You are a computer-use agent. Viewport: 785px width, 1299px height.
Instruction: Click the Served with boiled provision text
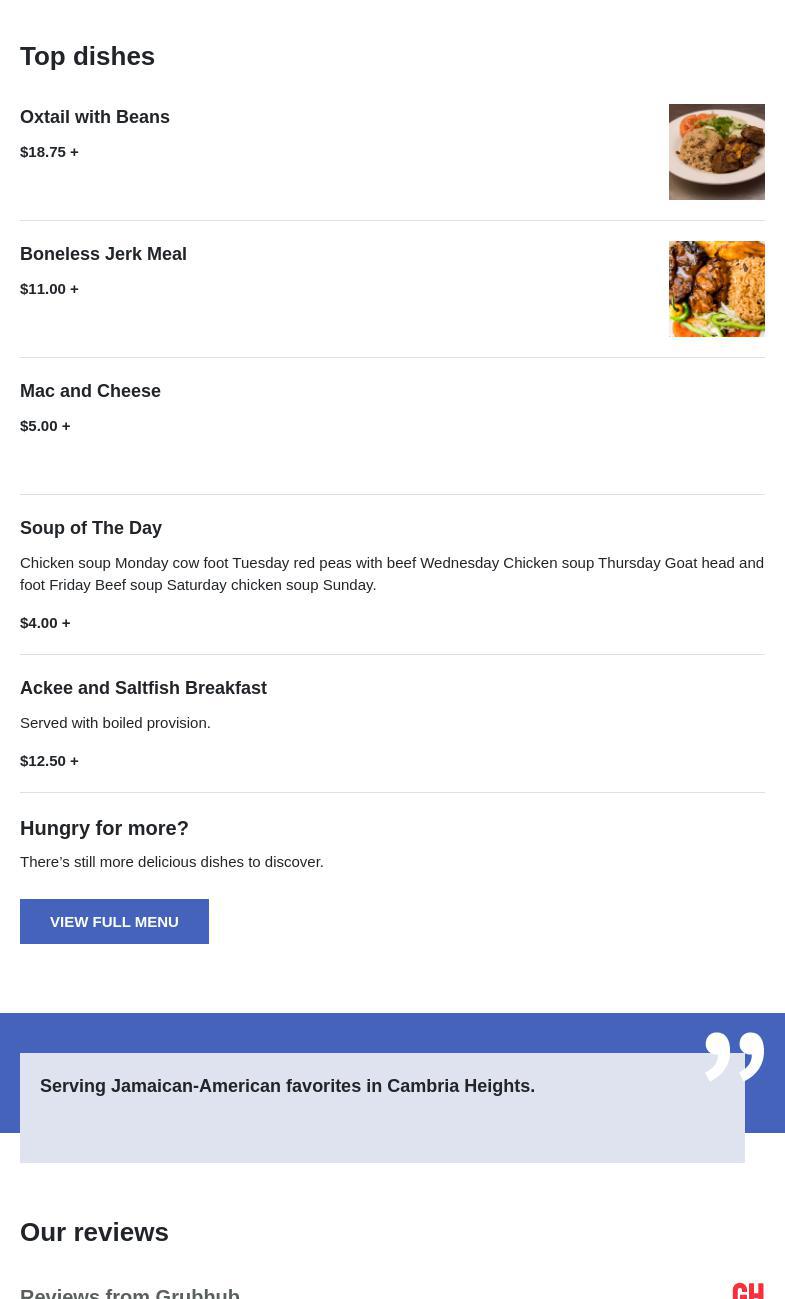115,723
